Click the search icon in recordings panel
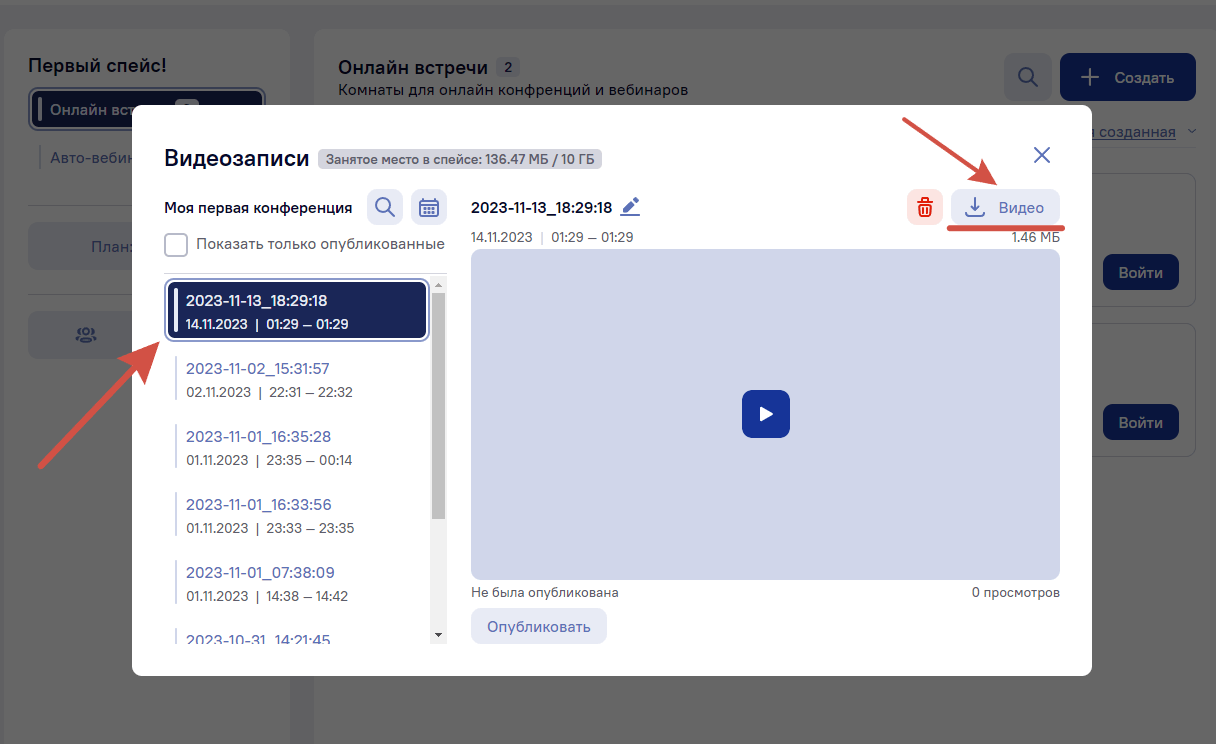 click(x=385, y=208)
